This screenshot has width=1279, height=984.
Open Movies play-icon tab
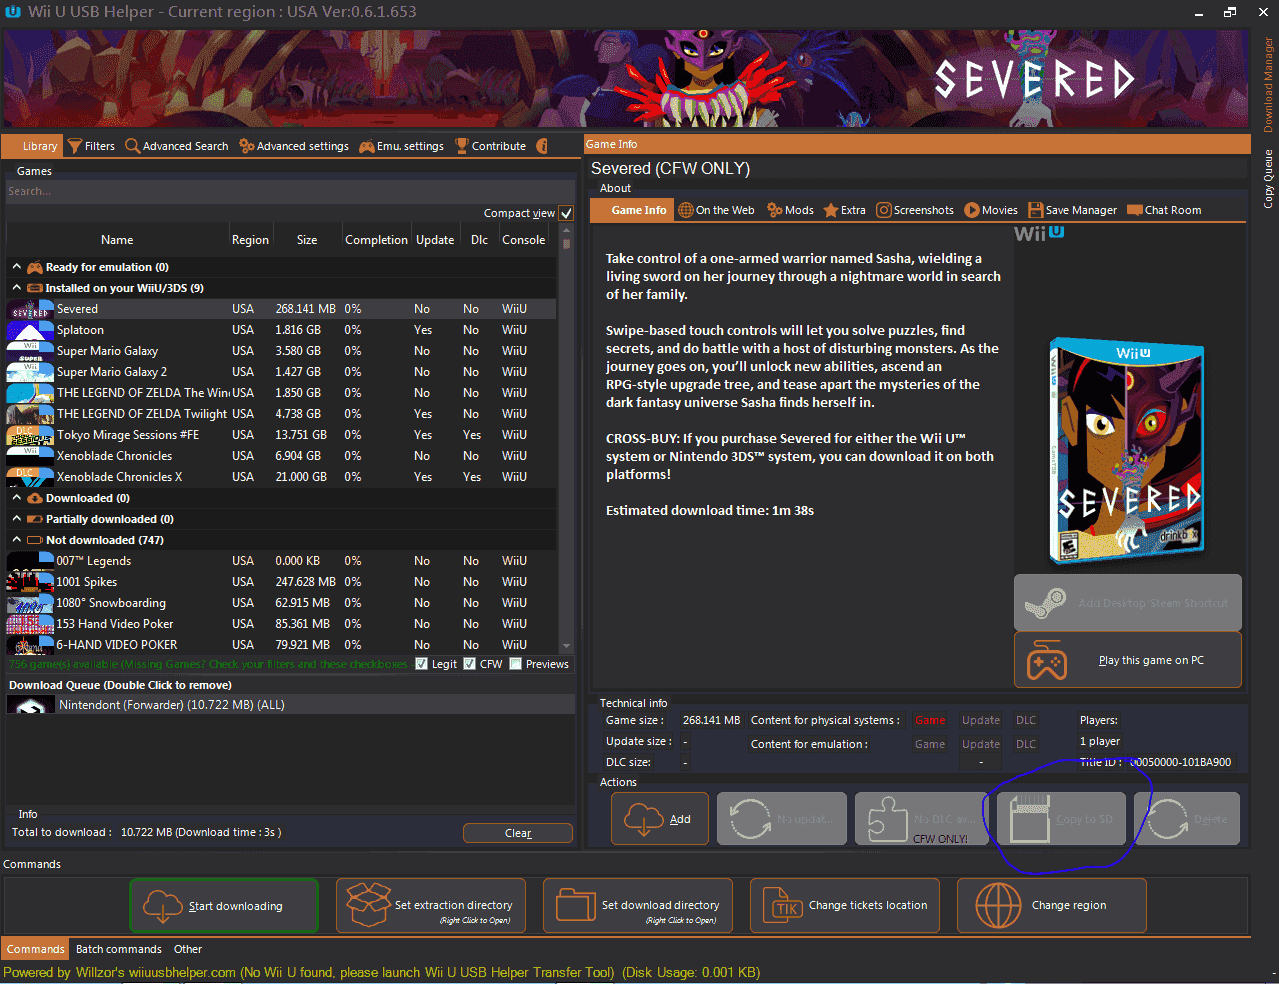pyautogui.click(x=991, y=210)
